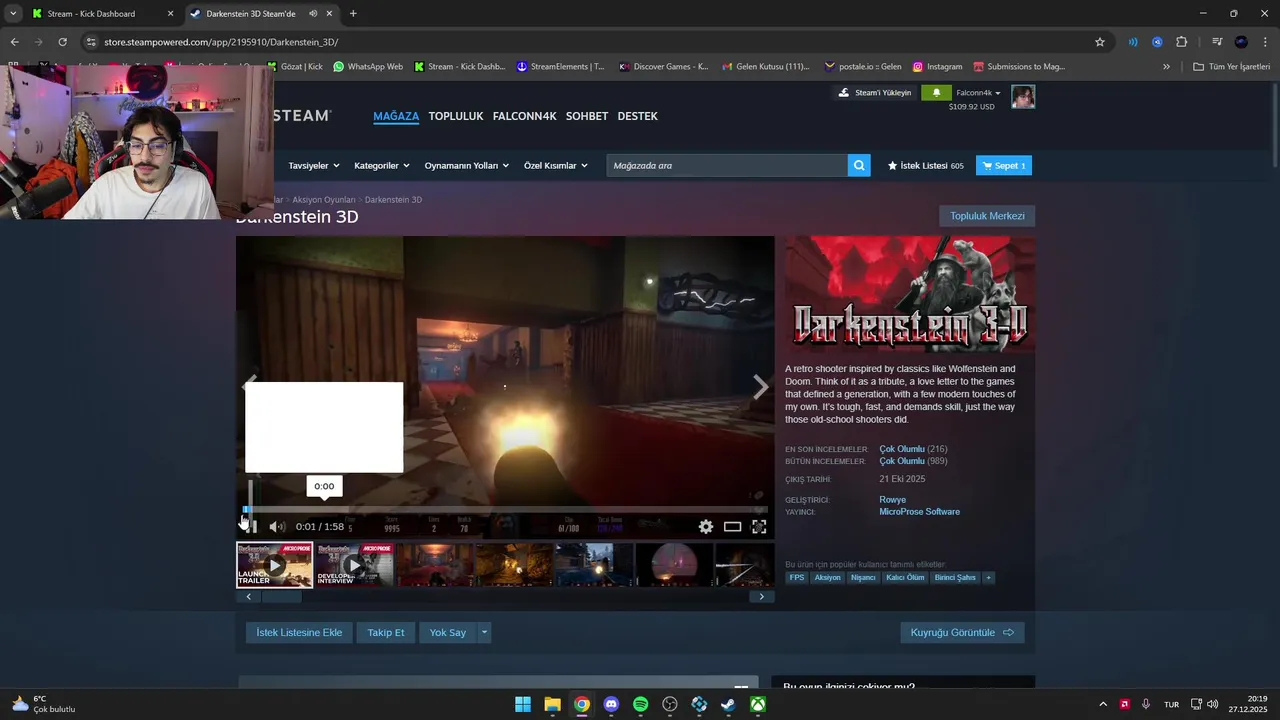Open developer Rowye link
The height and width of the screenshot is (720, 1280).
click(x=892, y=500)
